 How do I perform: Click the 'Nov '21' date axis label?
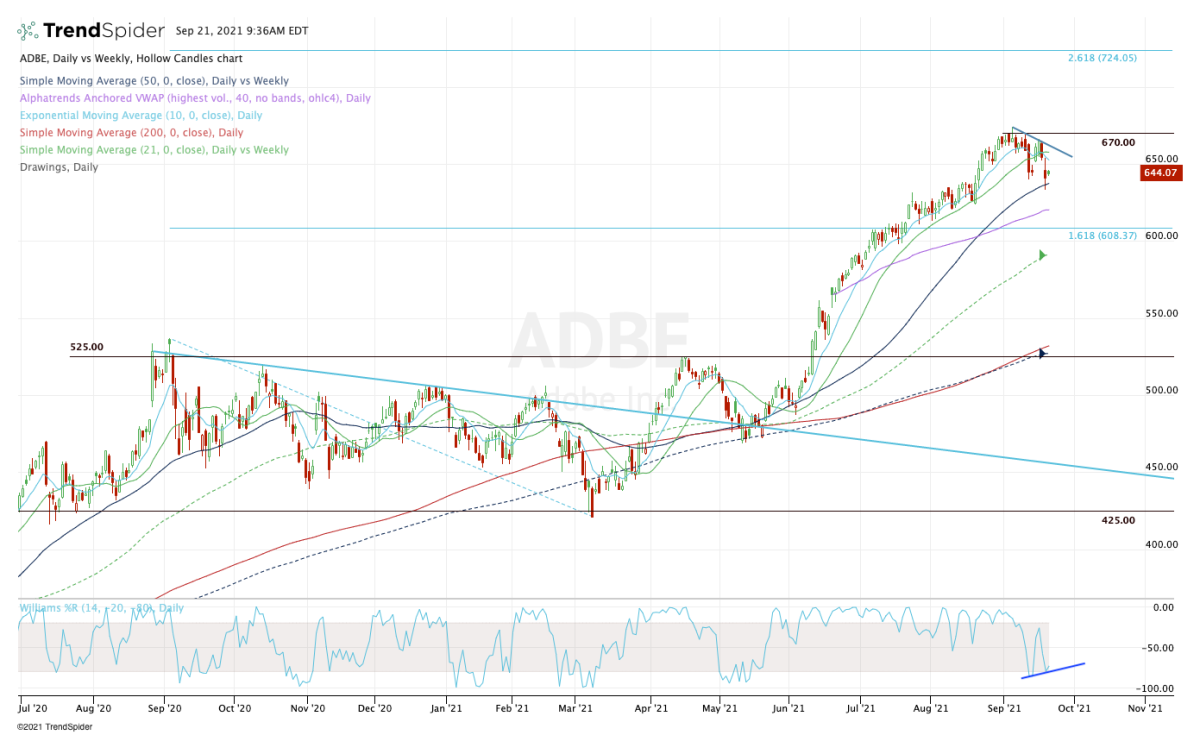pos(1144,708)
